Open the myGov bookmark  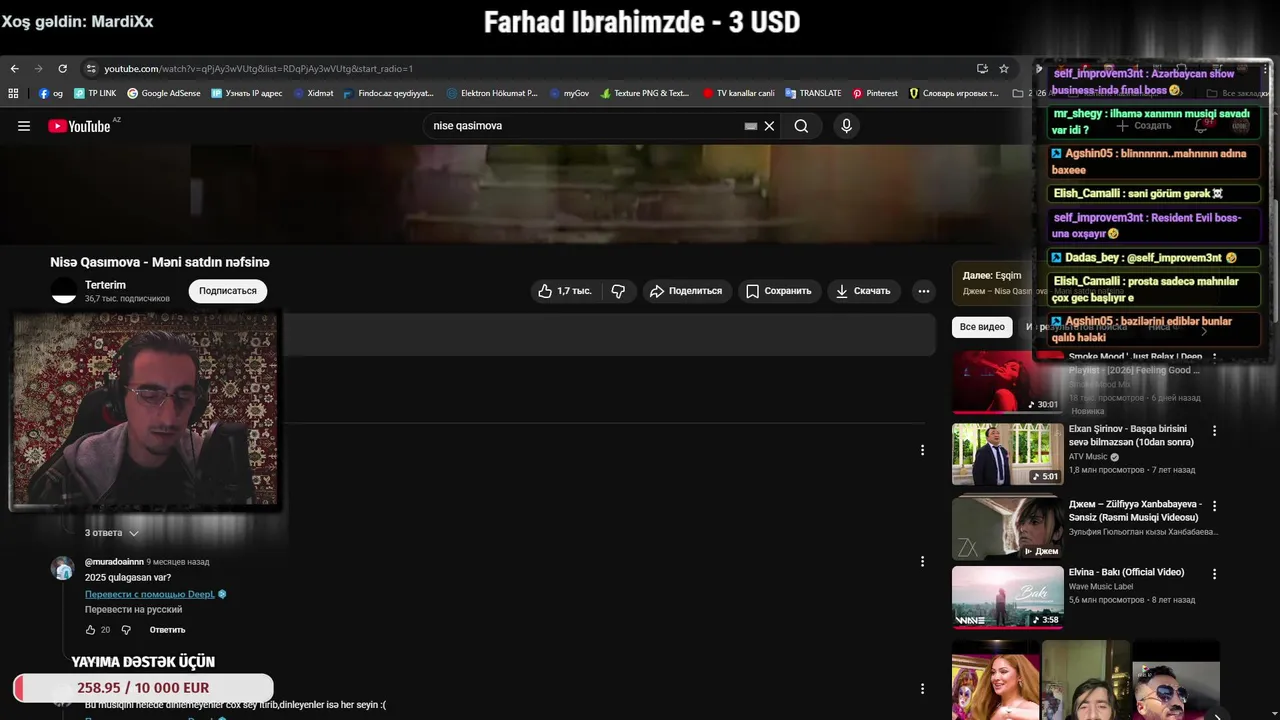tap(569, 93)
